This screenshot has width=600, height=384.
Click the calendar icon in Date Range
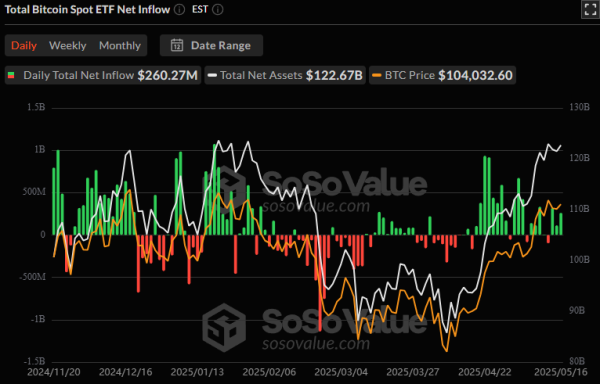point(177,45)
